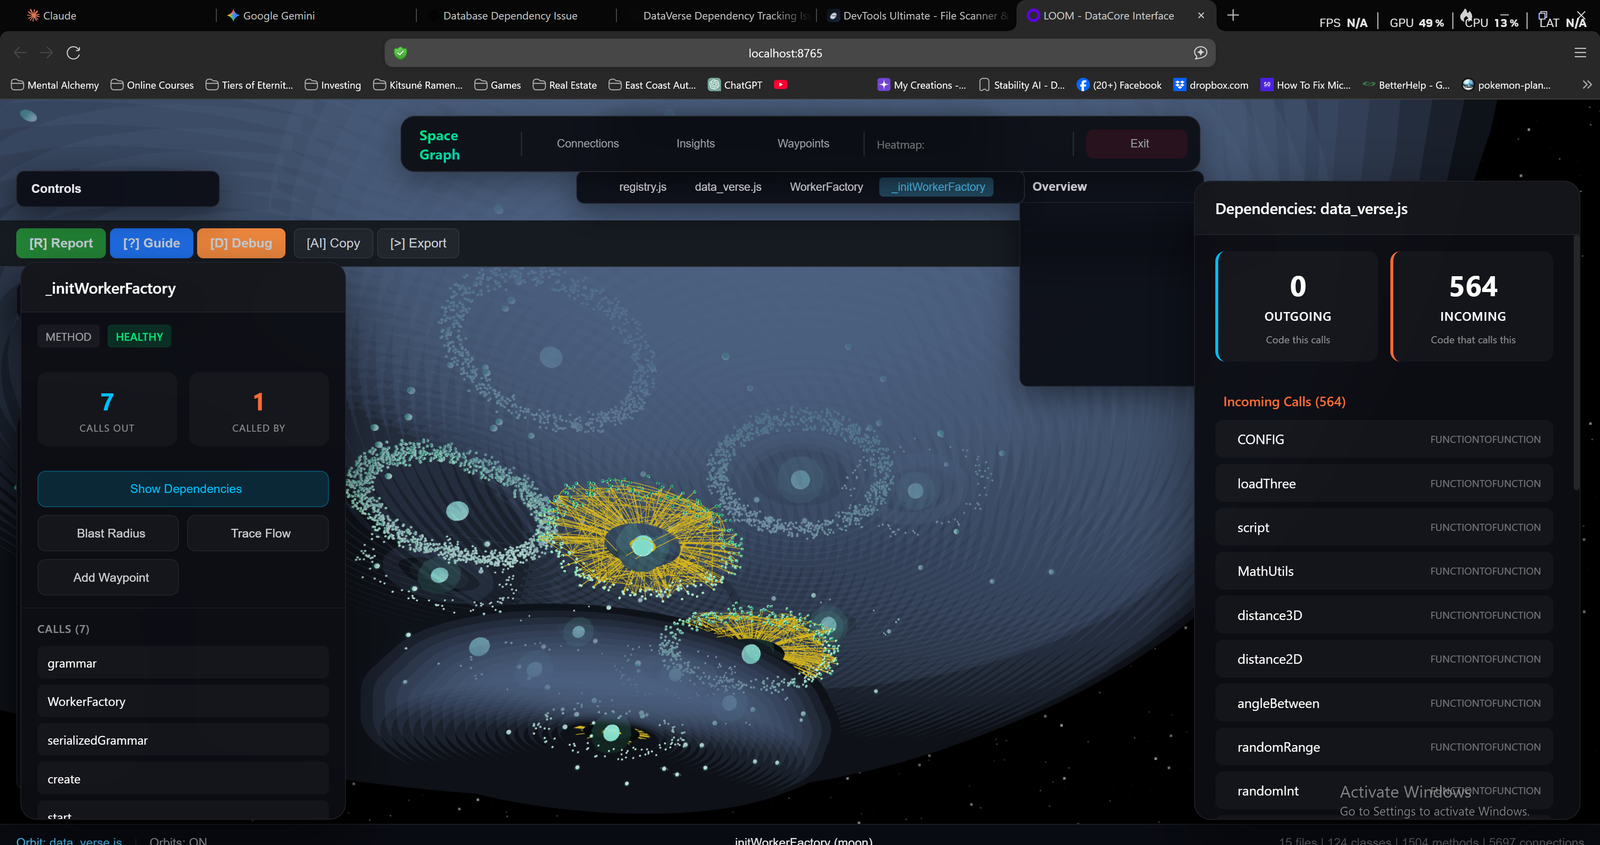Close the LOOM - DataCore Interface tab

[x=1201, y=15]
